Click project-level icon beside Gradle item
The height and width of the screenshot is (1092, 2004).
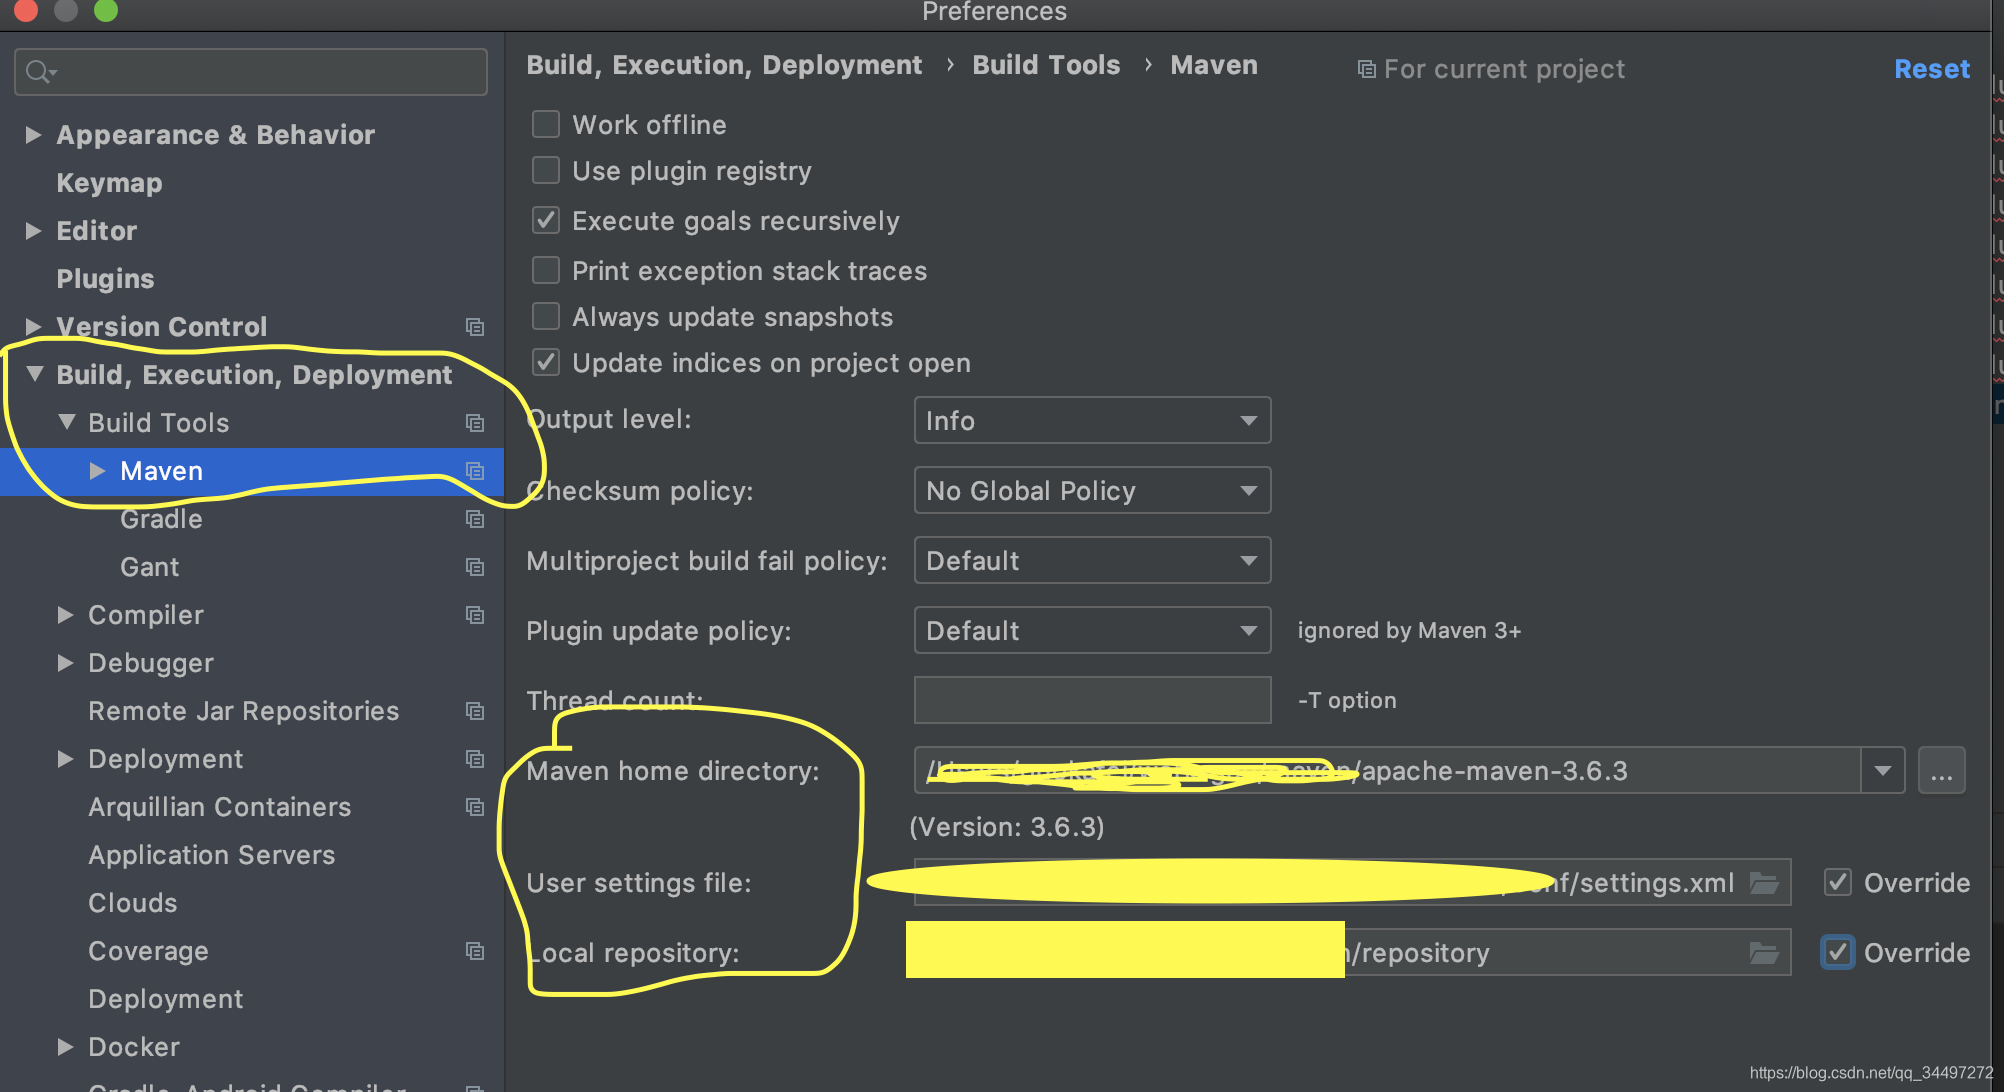coord(475,519)
